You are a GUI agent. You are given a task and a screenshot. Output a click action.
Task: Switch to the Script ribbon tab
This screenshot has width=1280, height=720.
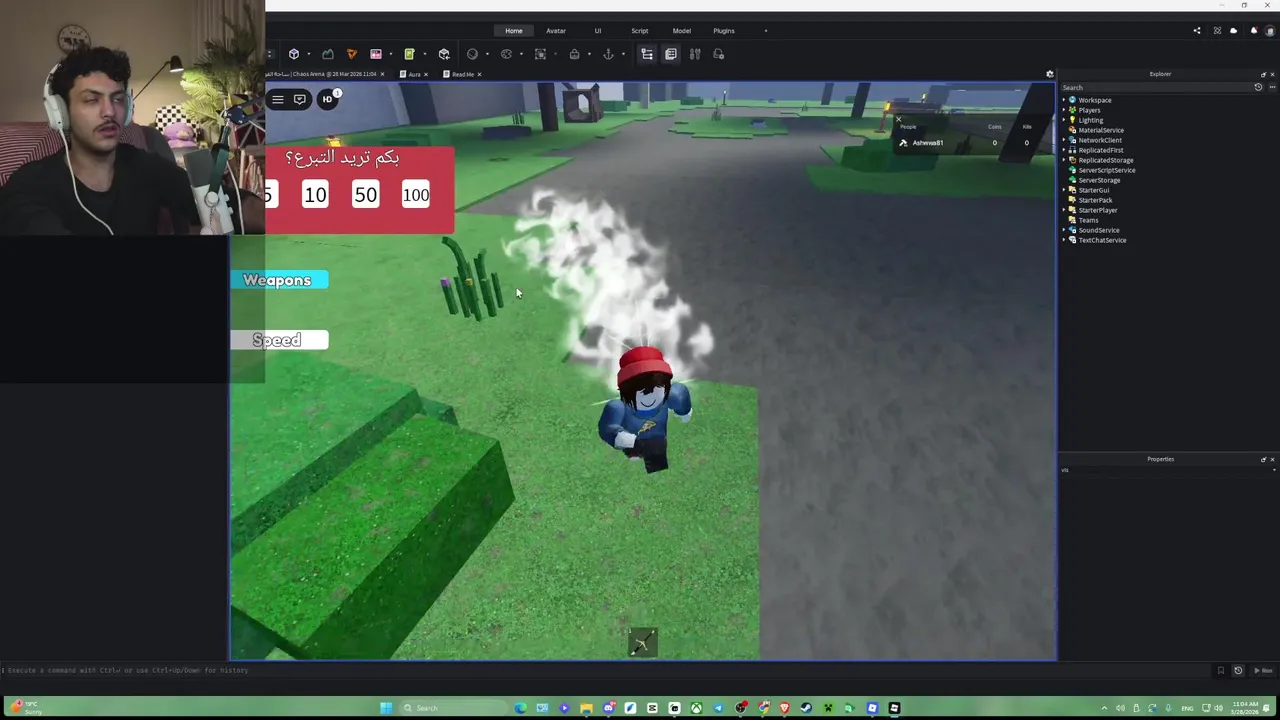click(x=640, y=31)
